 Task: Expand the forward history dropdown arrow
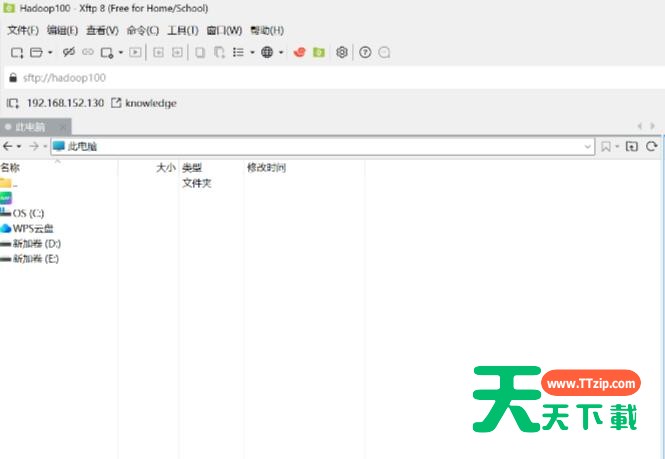click(45, 147)
